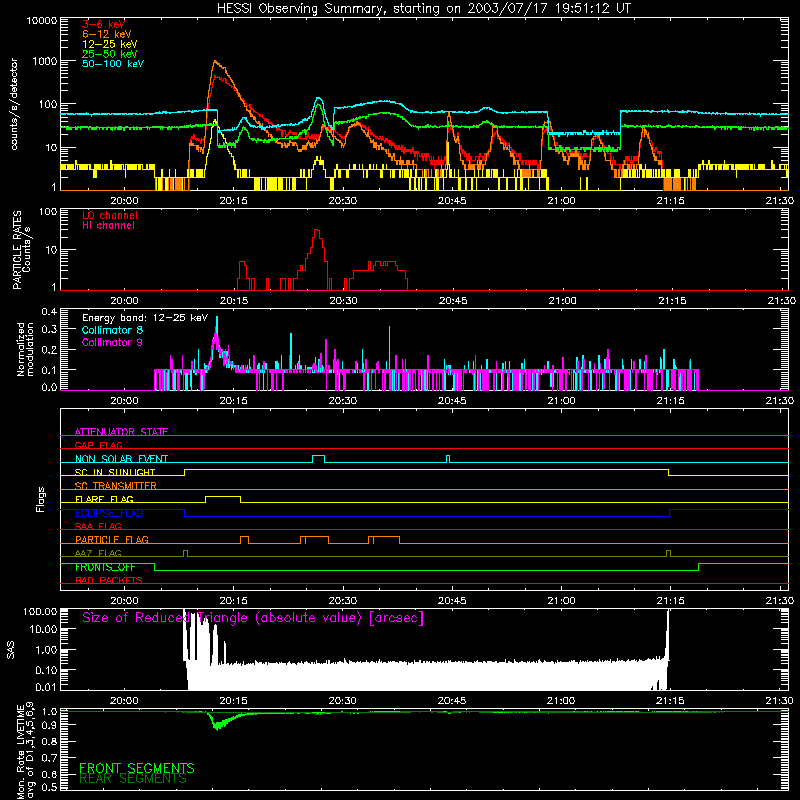Select the 25-50 keV legend label
This screenshot has height=800, width=800.
pyautogui.click(x=109, y=54)
